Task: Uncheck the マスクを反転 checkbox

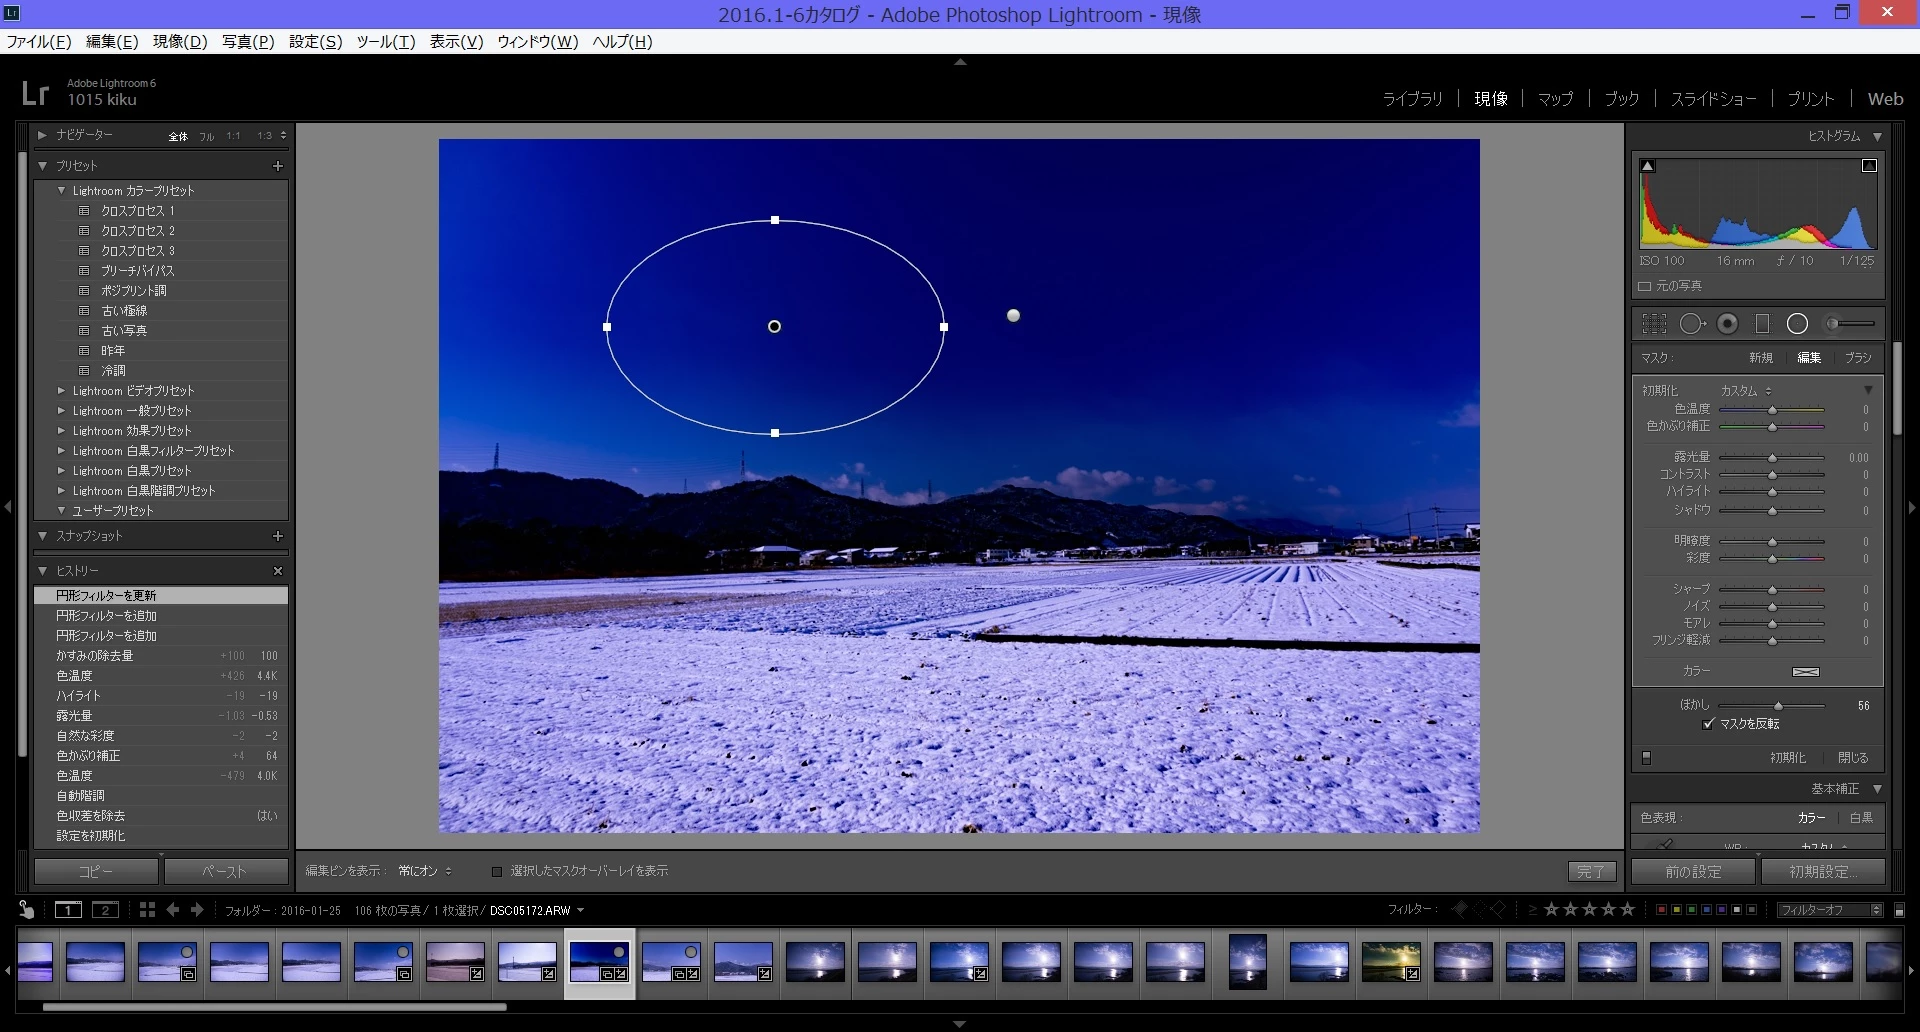Action: click(x=1708, y=723)
